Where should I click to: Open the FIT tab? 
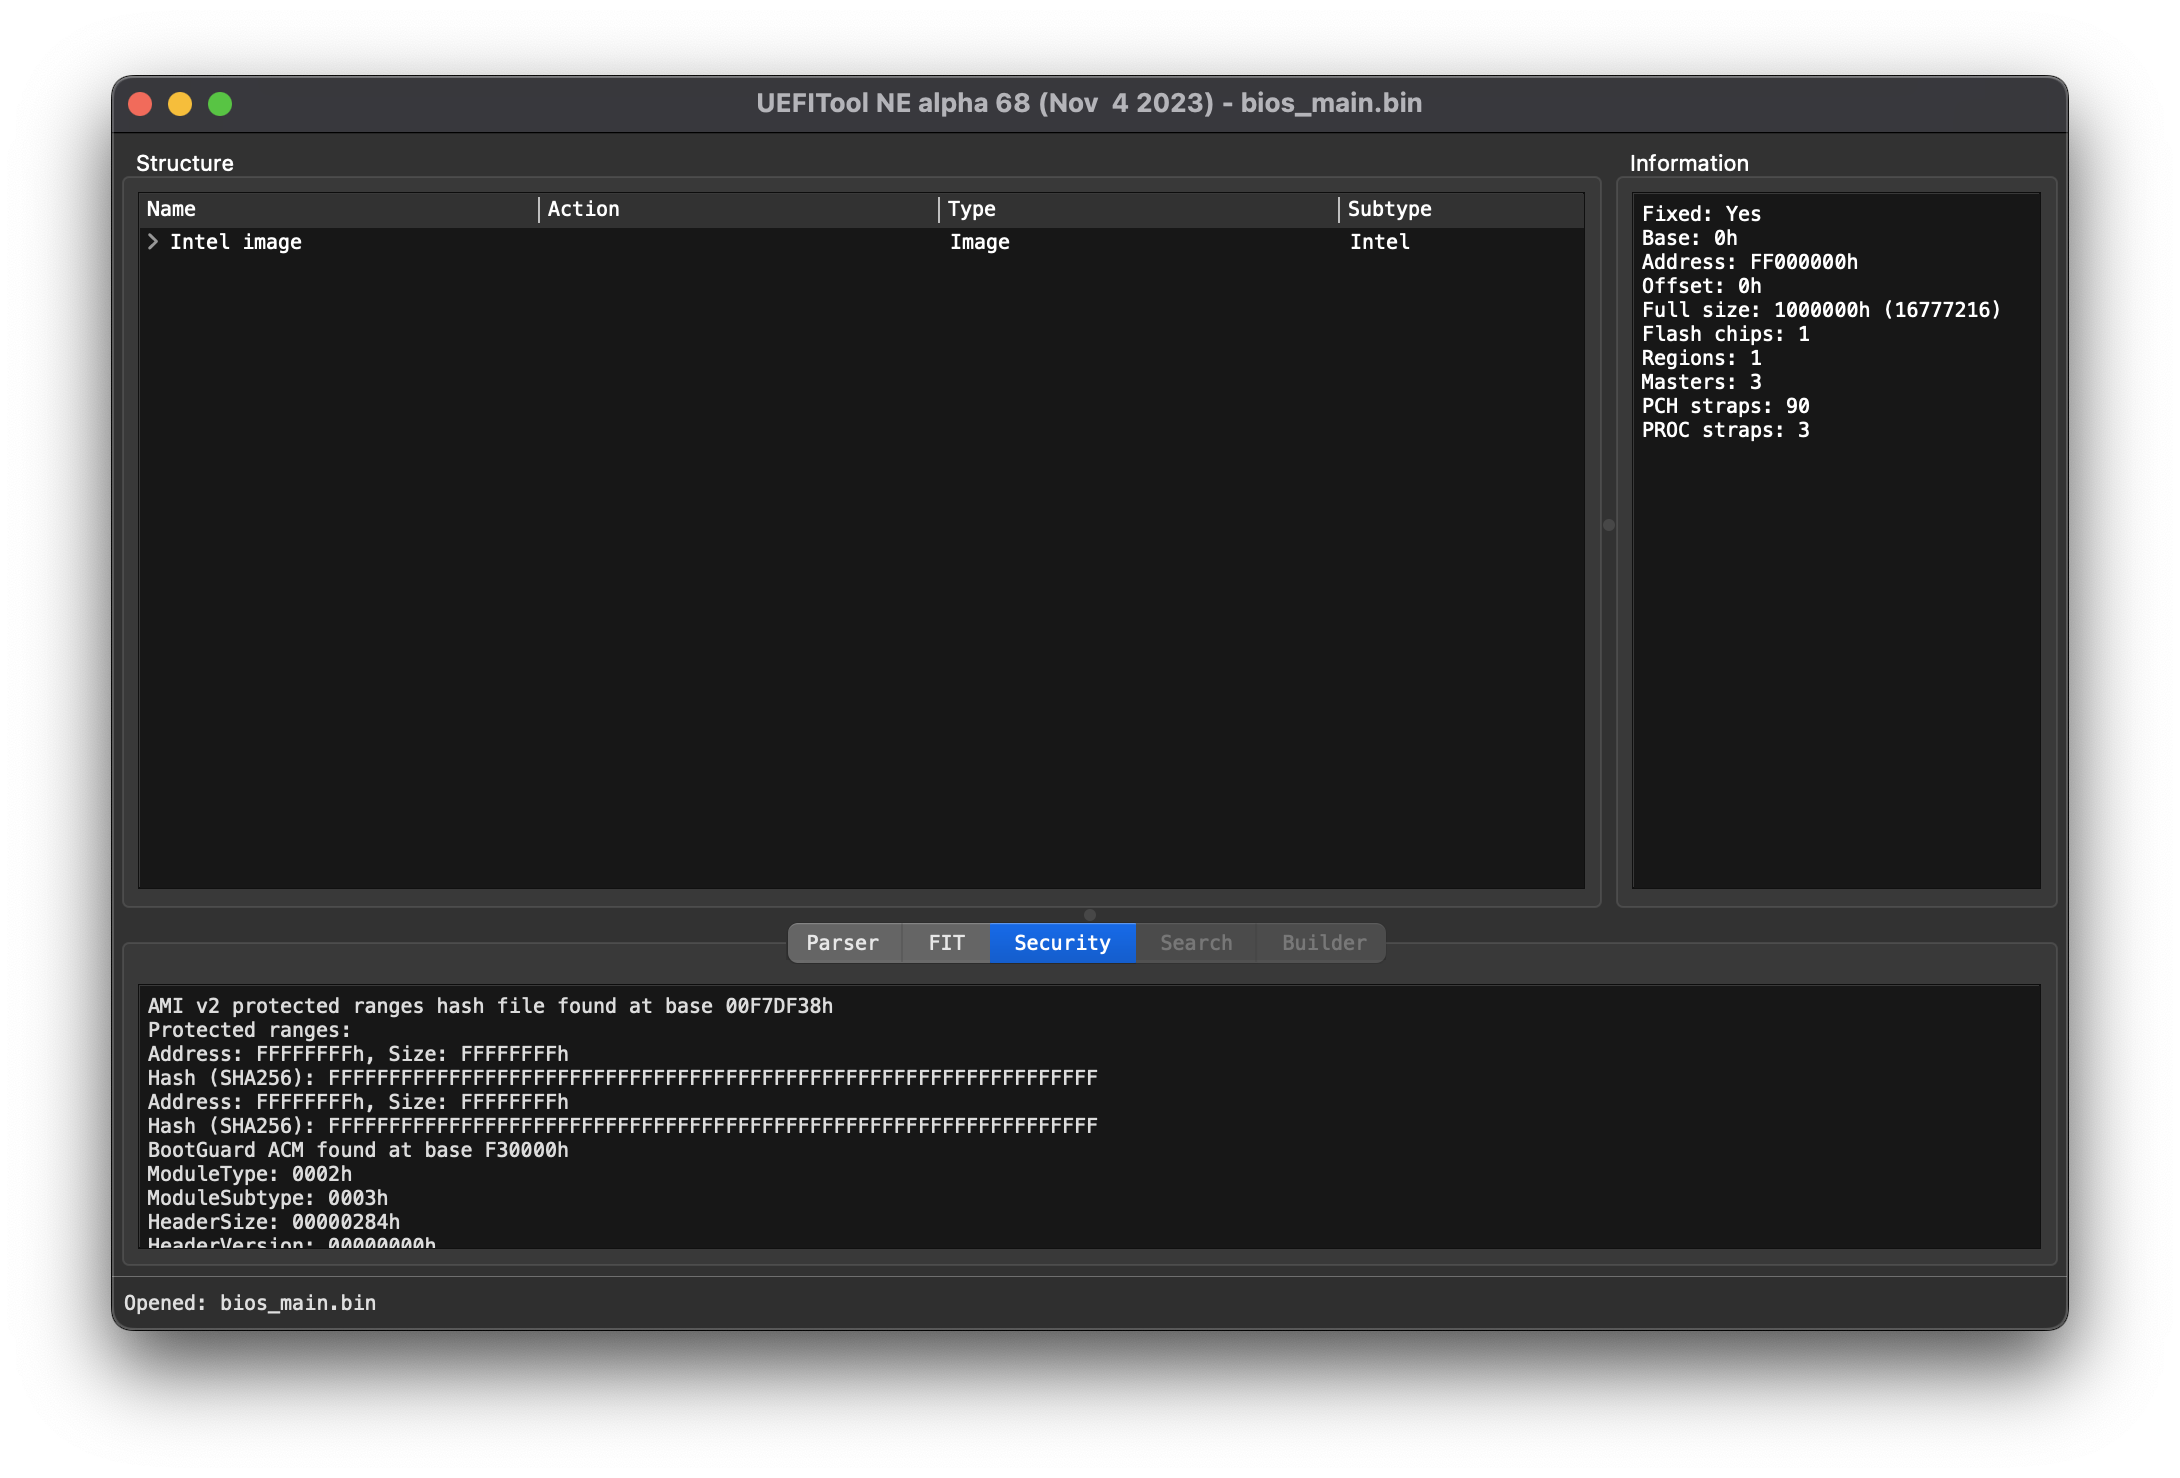point(946,943)
